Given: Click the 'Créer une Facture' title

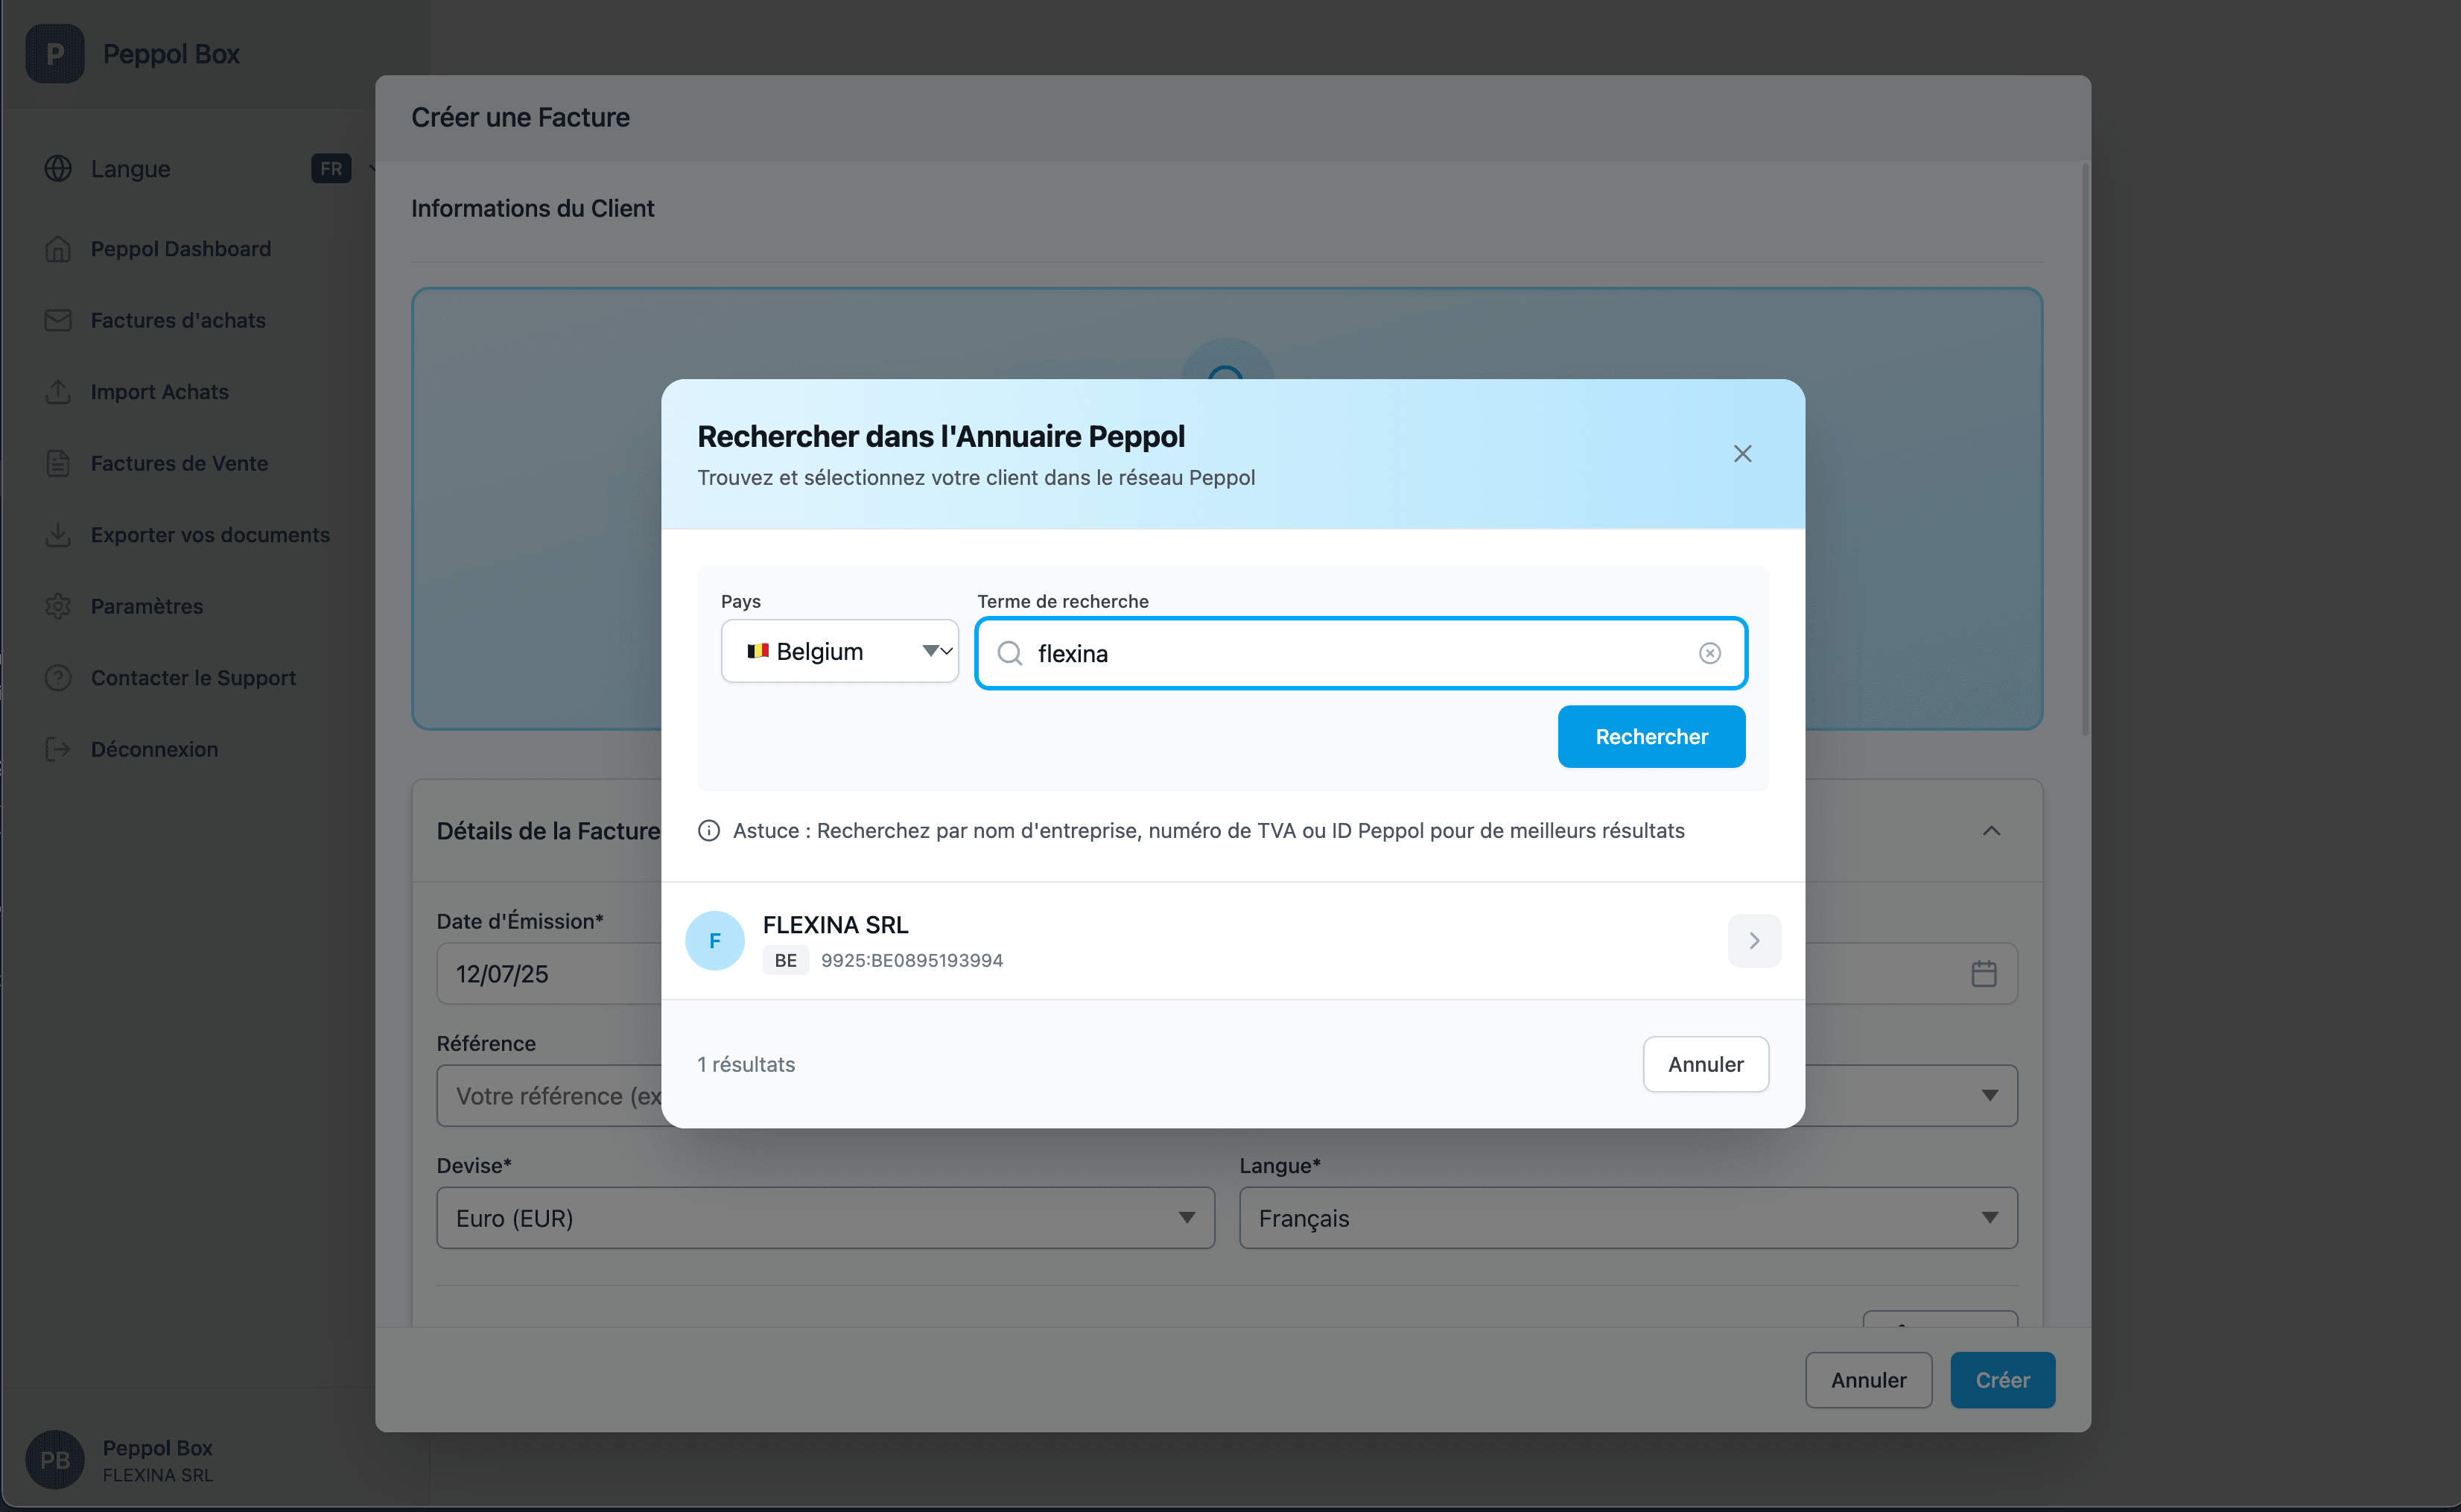Looking at the screenshot, I should pos(520,118).
